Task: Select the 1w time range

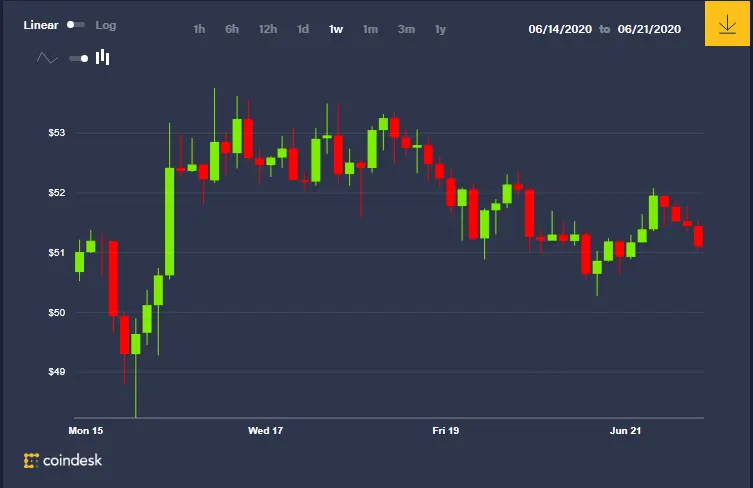Action: pos(336,29)
